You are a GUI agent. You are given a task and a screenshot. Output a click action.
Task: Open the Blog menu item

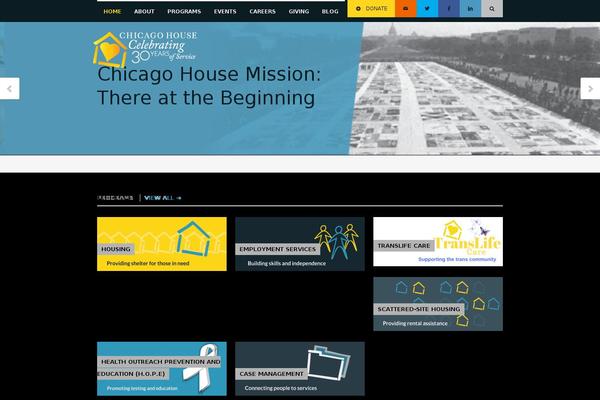click(330, 11)
